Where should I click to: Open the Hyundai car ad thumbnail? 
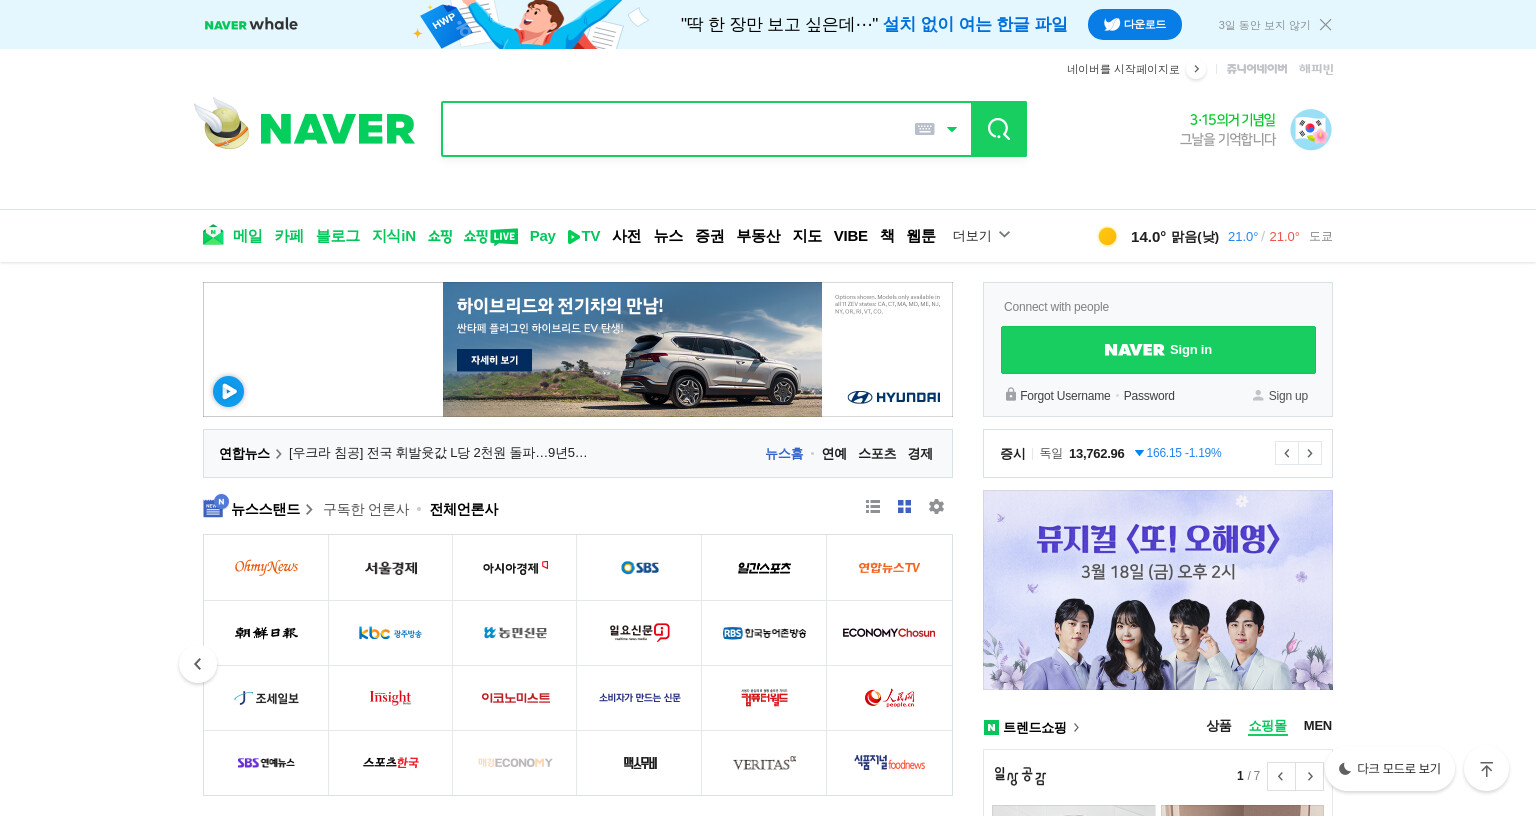(632, 349)
